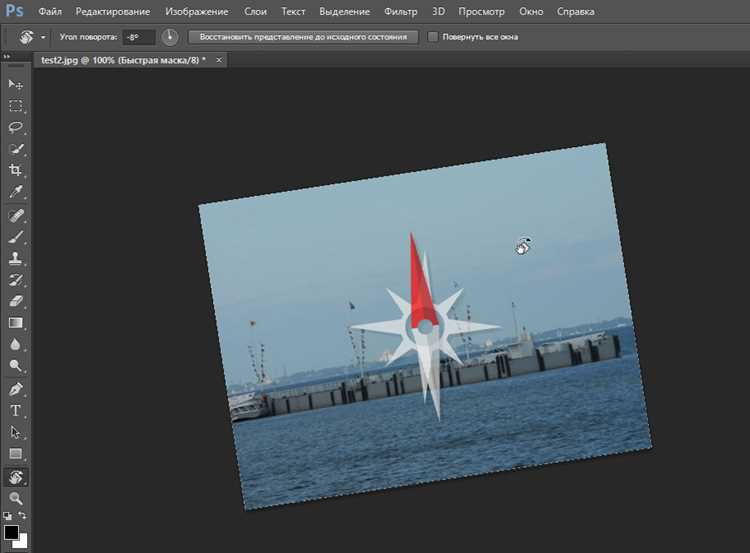Select the test2.jpg document tab
Viewport: 750px width, 553px height.
click(123, 60)
